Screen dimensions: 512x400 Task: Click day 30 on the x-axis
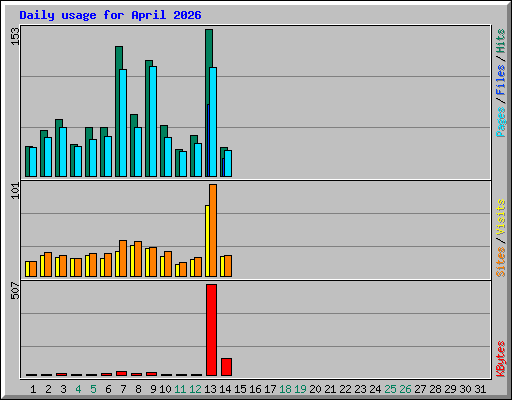click(x=465, y=389)
